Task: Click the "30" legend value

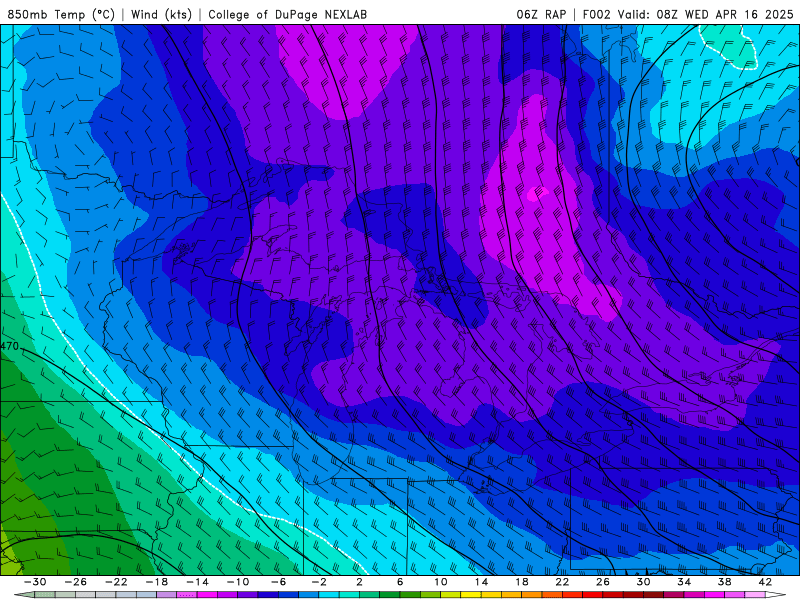Action: 643,582
